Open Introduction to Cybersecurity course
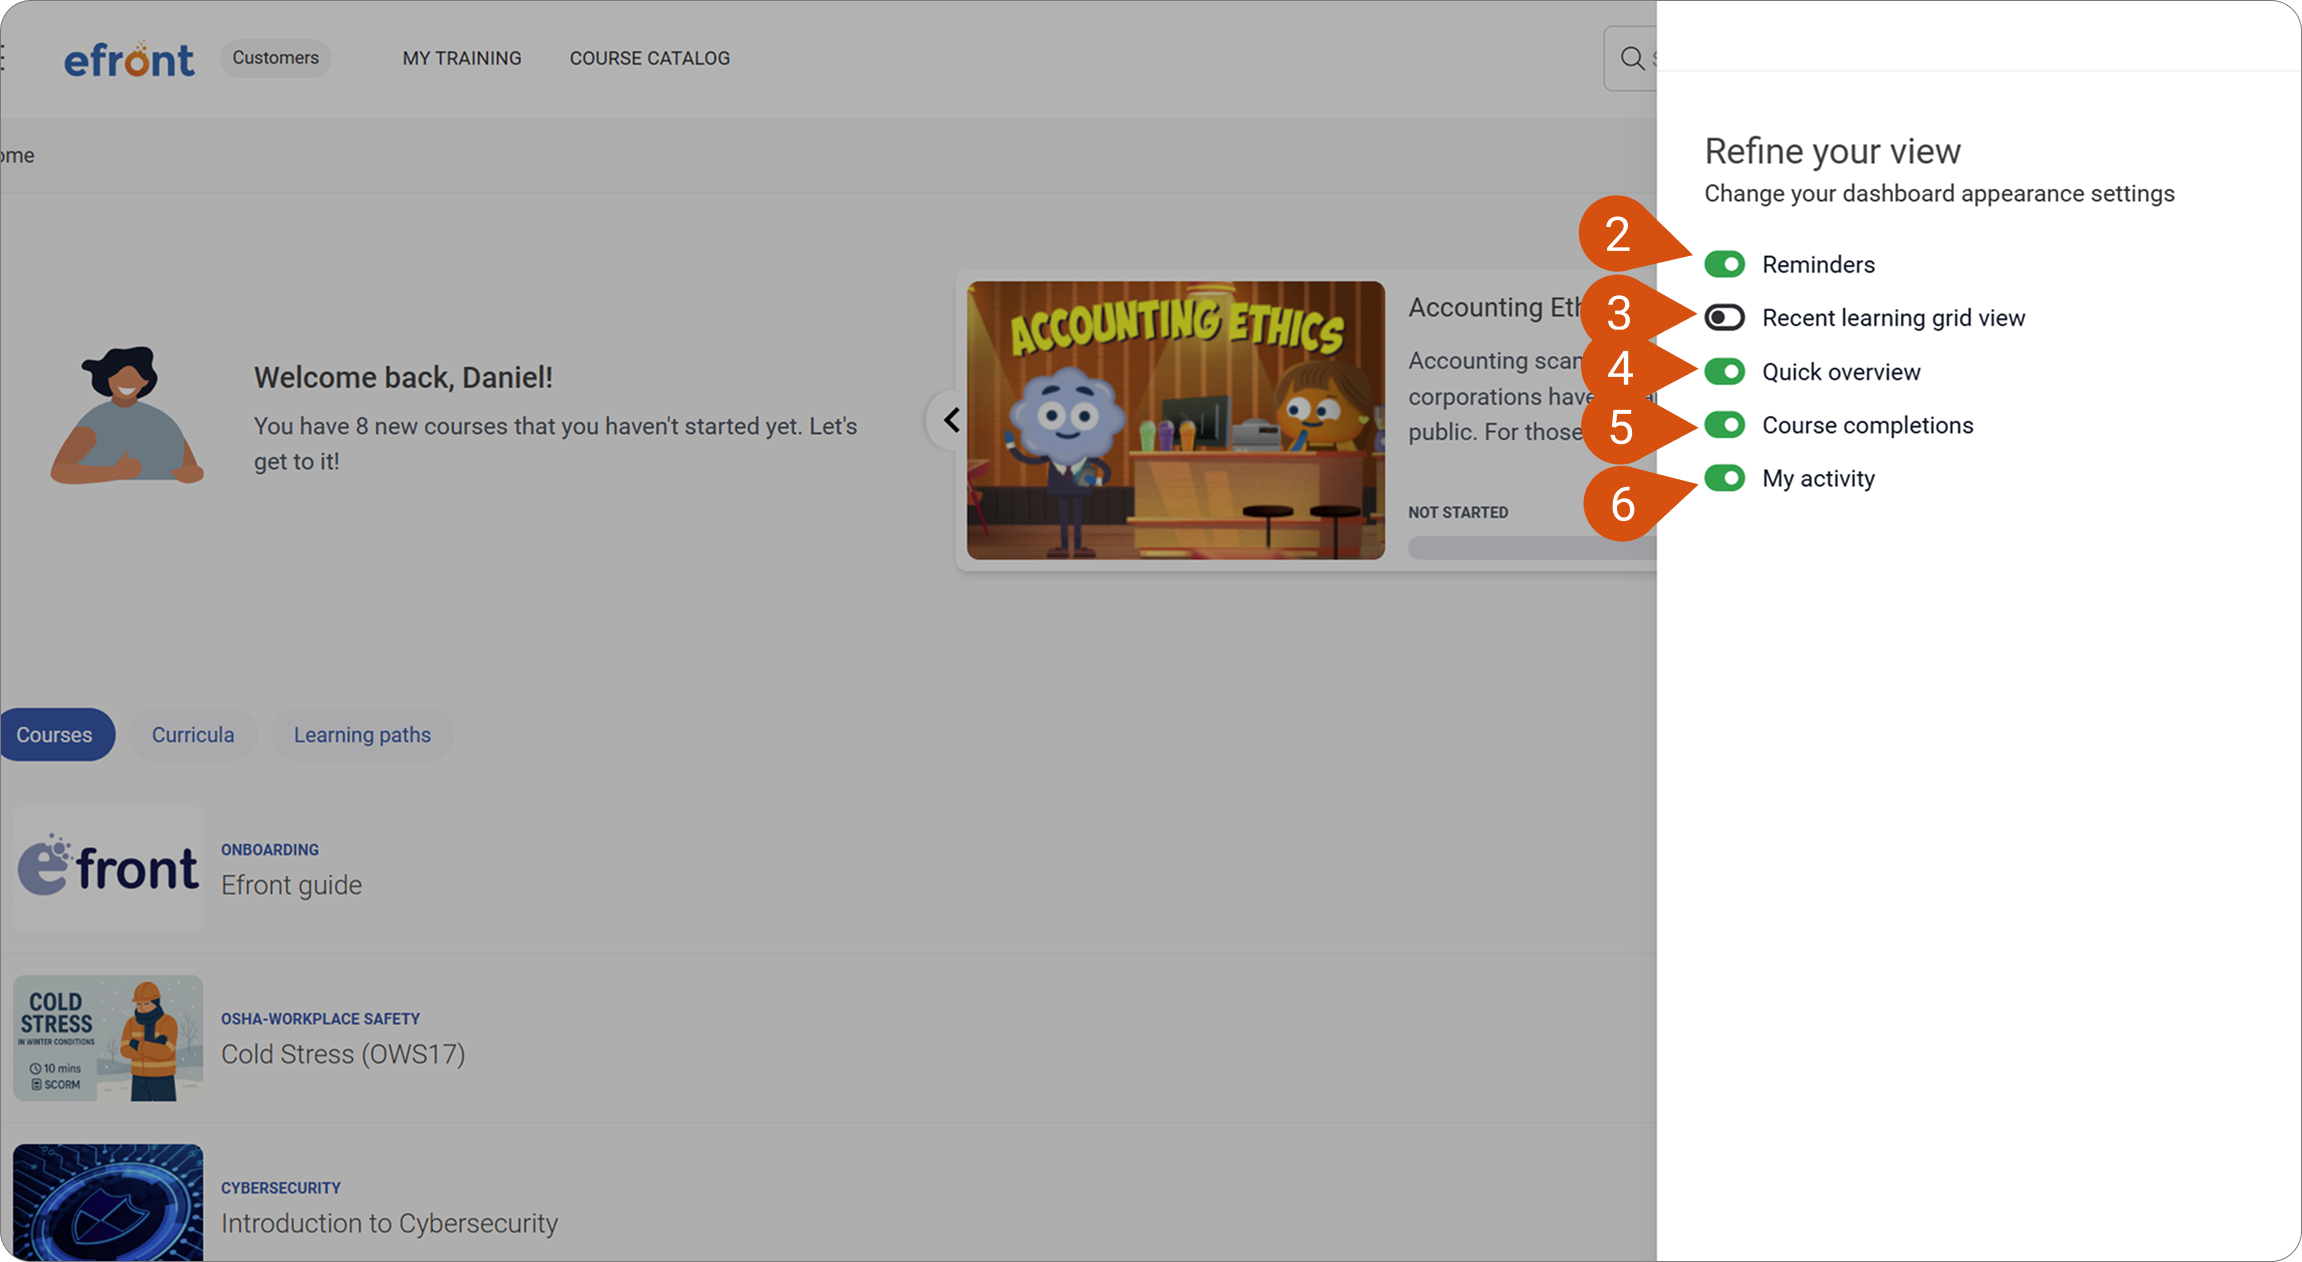 389,1223
